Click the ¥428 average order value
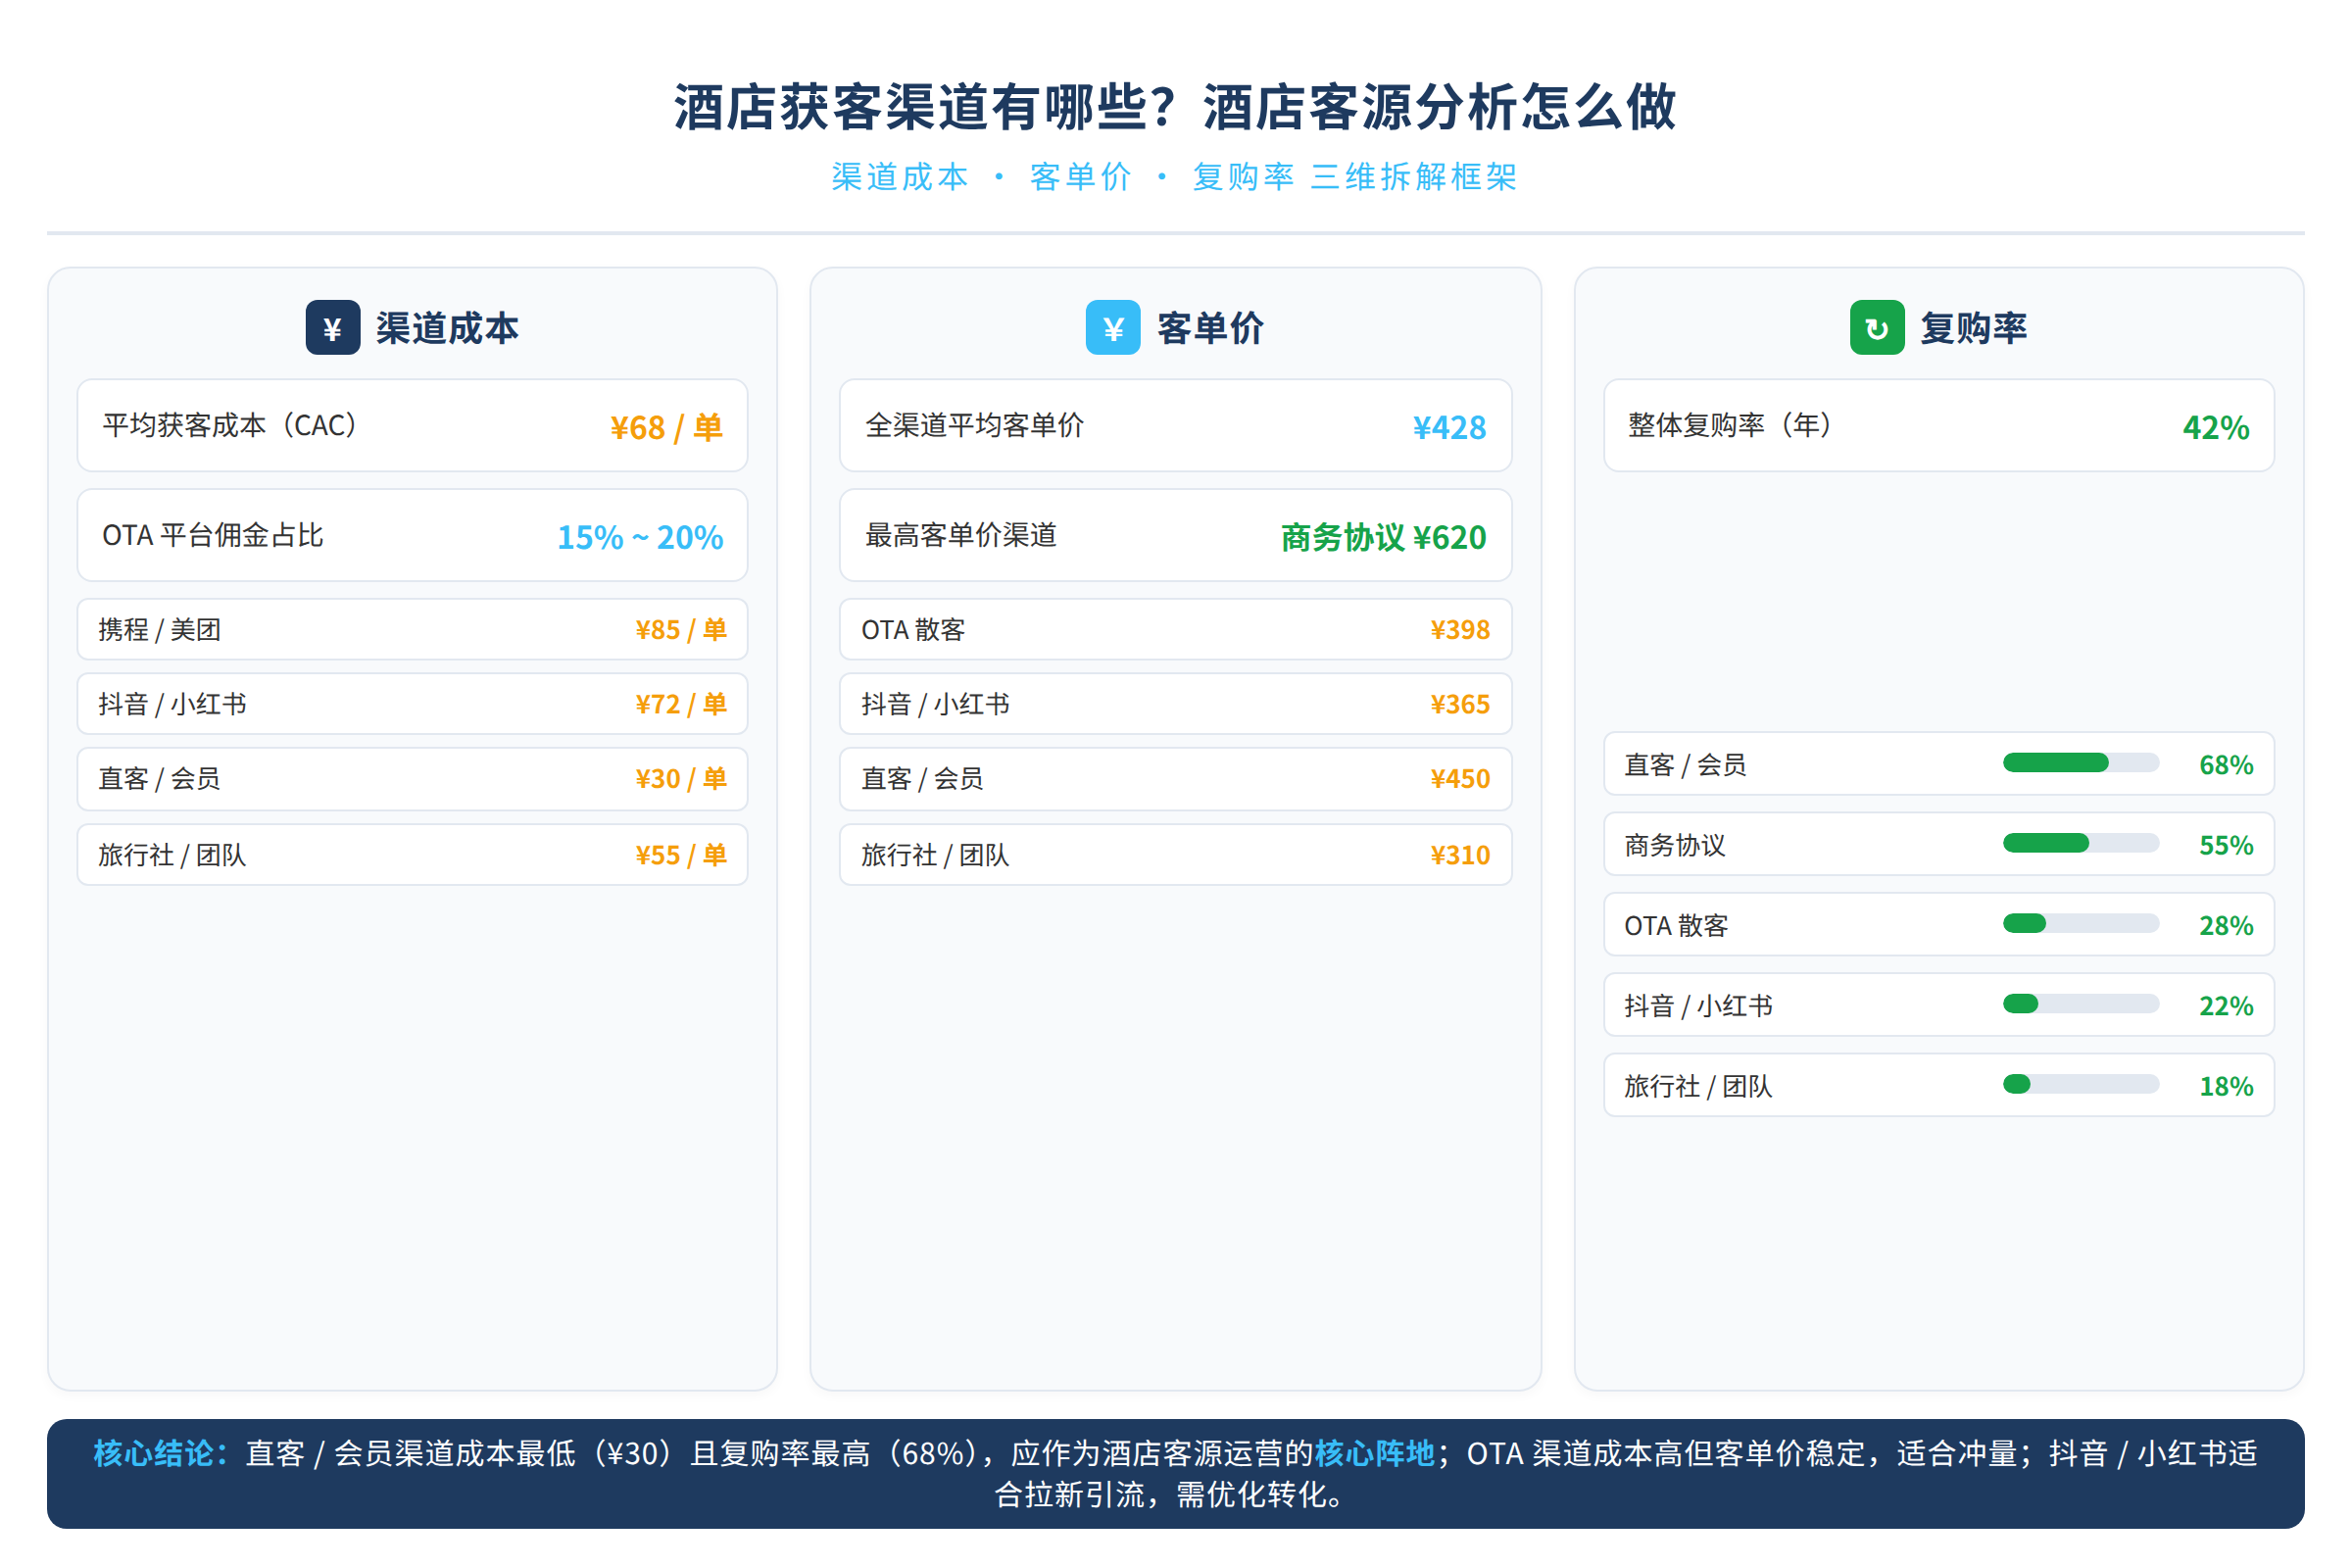The height and width of the screenshot is (1568, 2352). (1449, 427)
